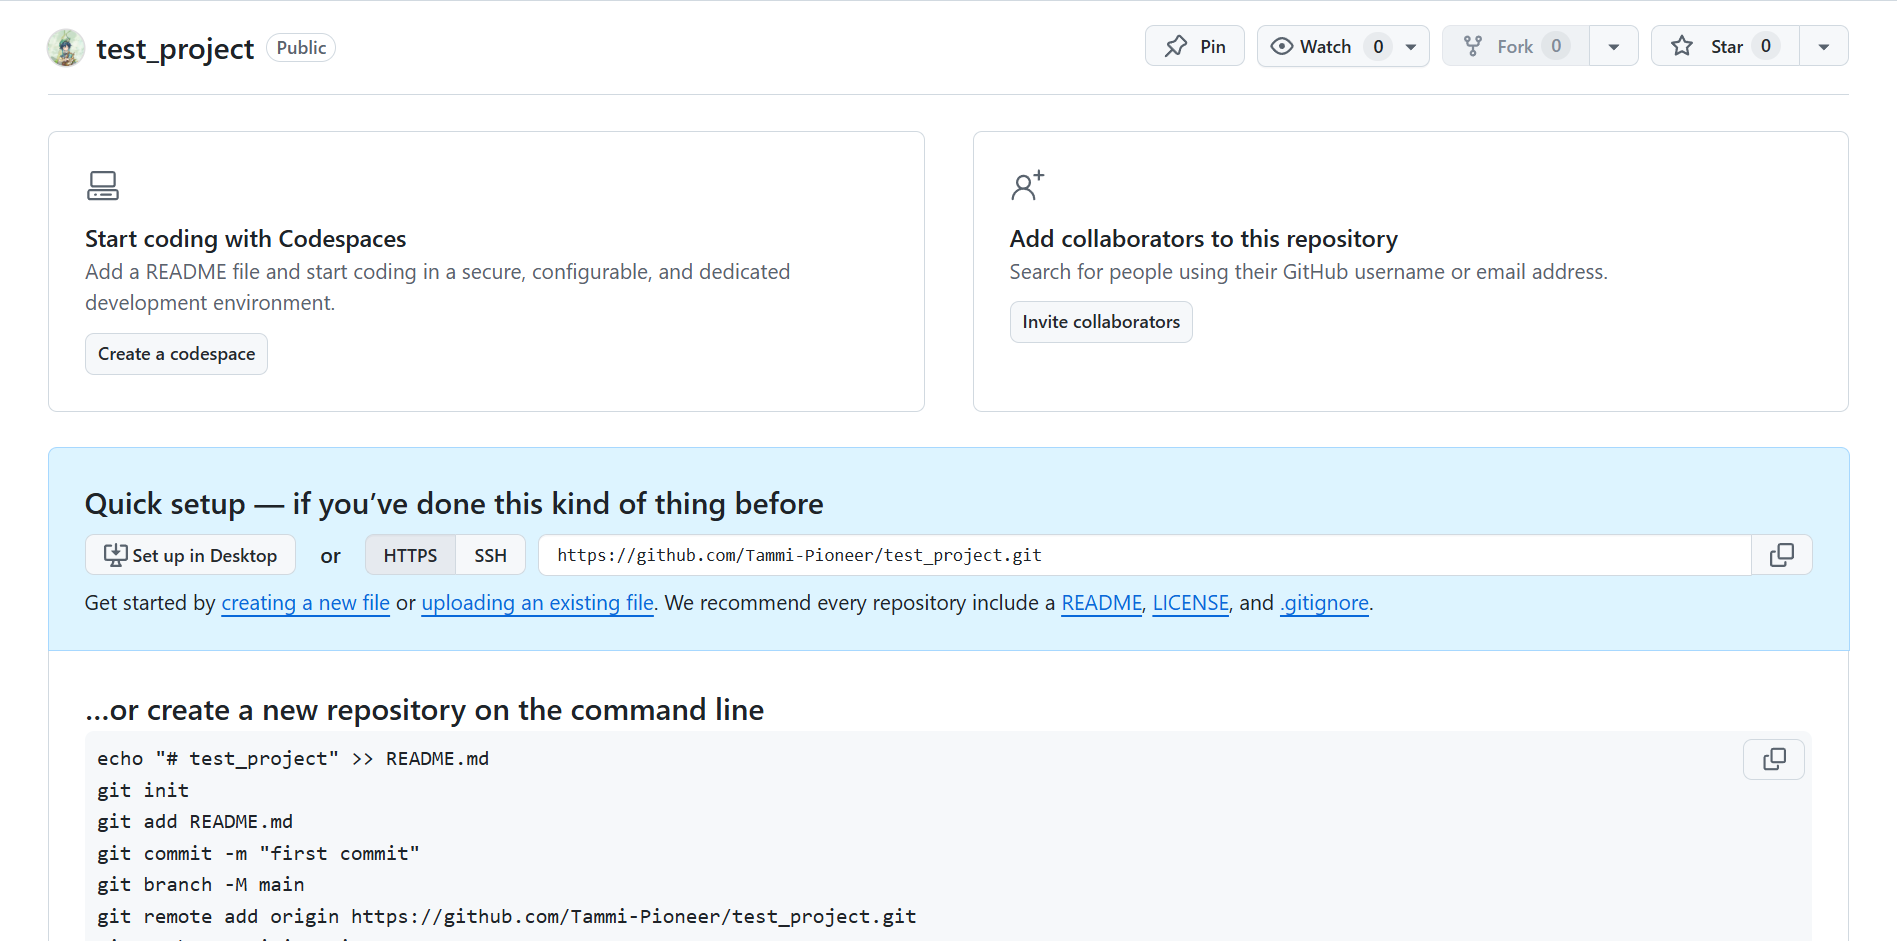The width and height of the screenshot is (1897, 941).
Task: Open the uploading an existing file link
Action: 537,603
